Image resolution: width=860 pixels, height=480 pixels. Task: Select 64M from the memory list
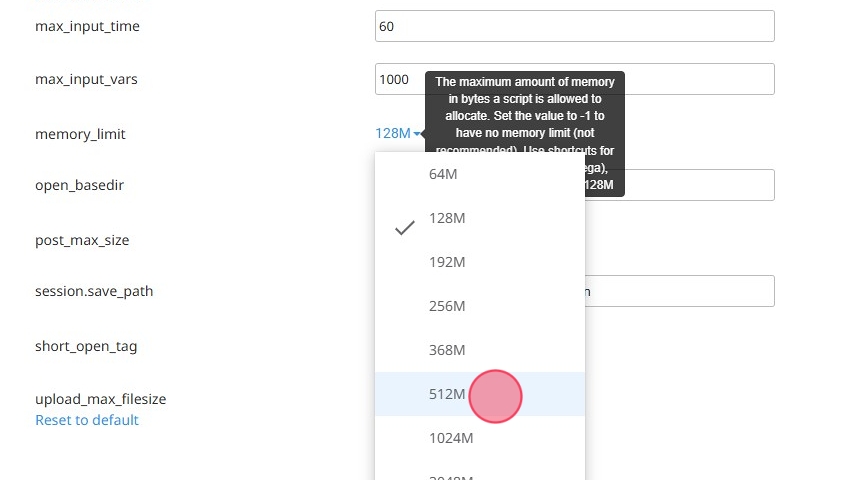point(443,174)
